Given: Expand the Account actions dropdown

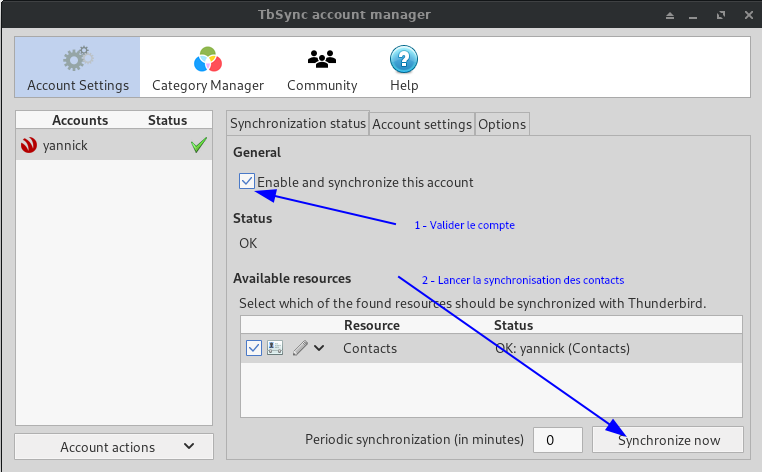Looking at the screenshot, I should [x=115, y=447].
